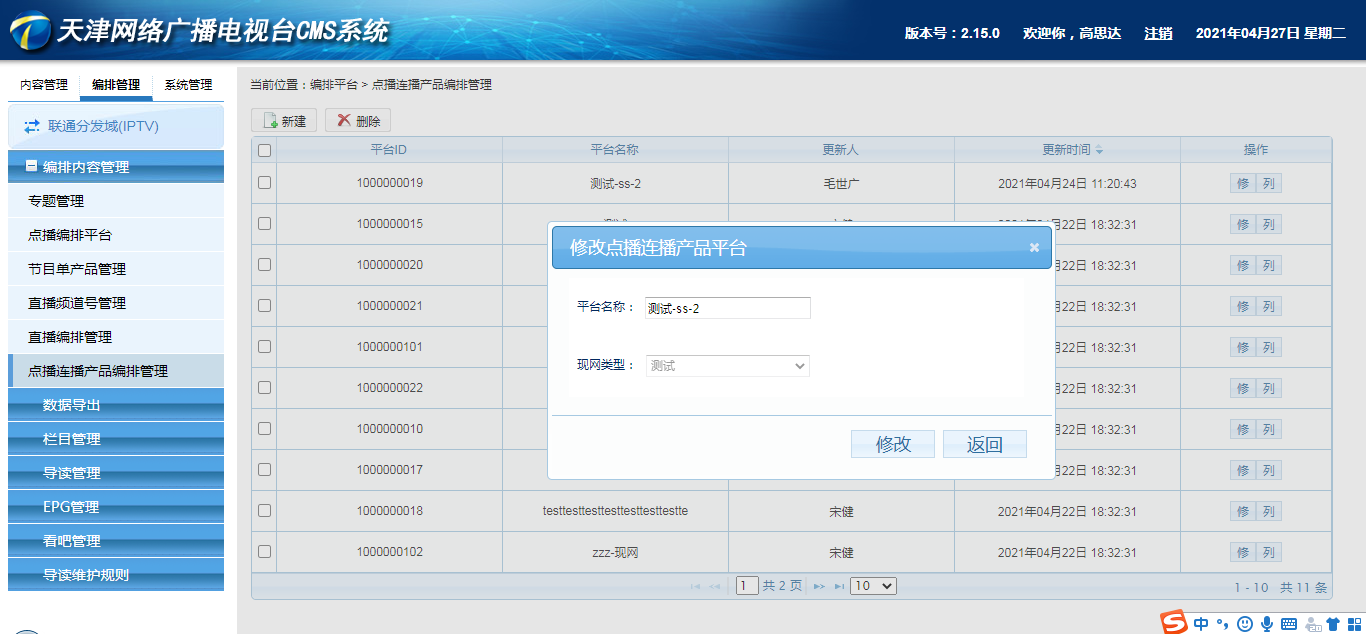Click 修 for row 1000000018
Viewport: 1366px width, 634px height.
click(1243, 512)
